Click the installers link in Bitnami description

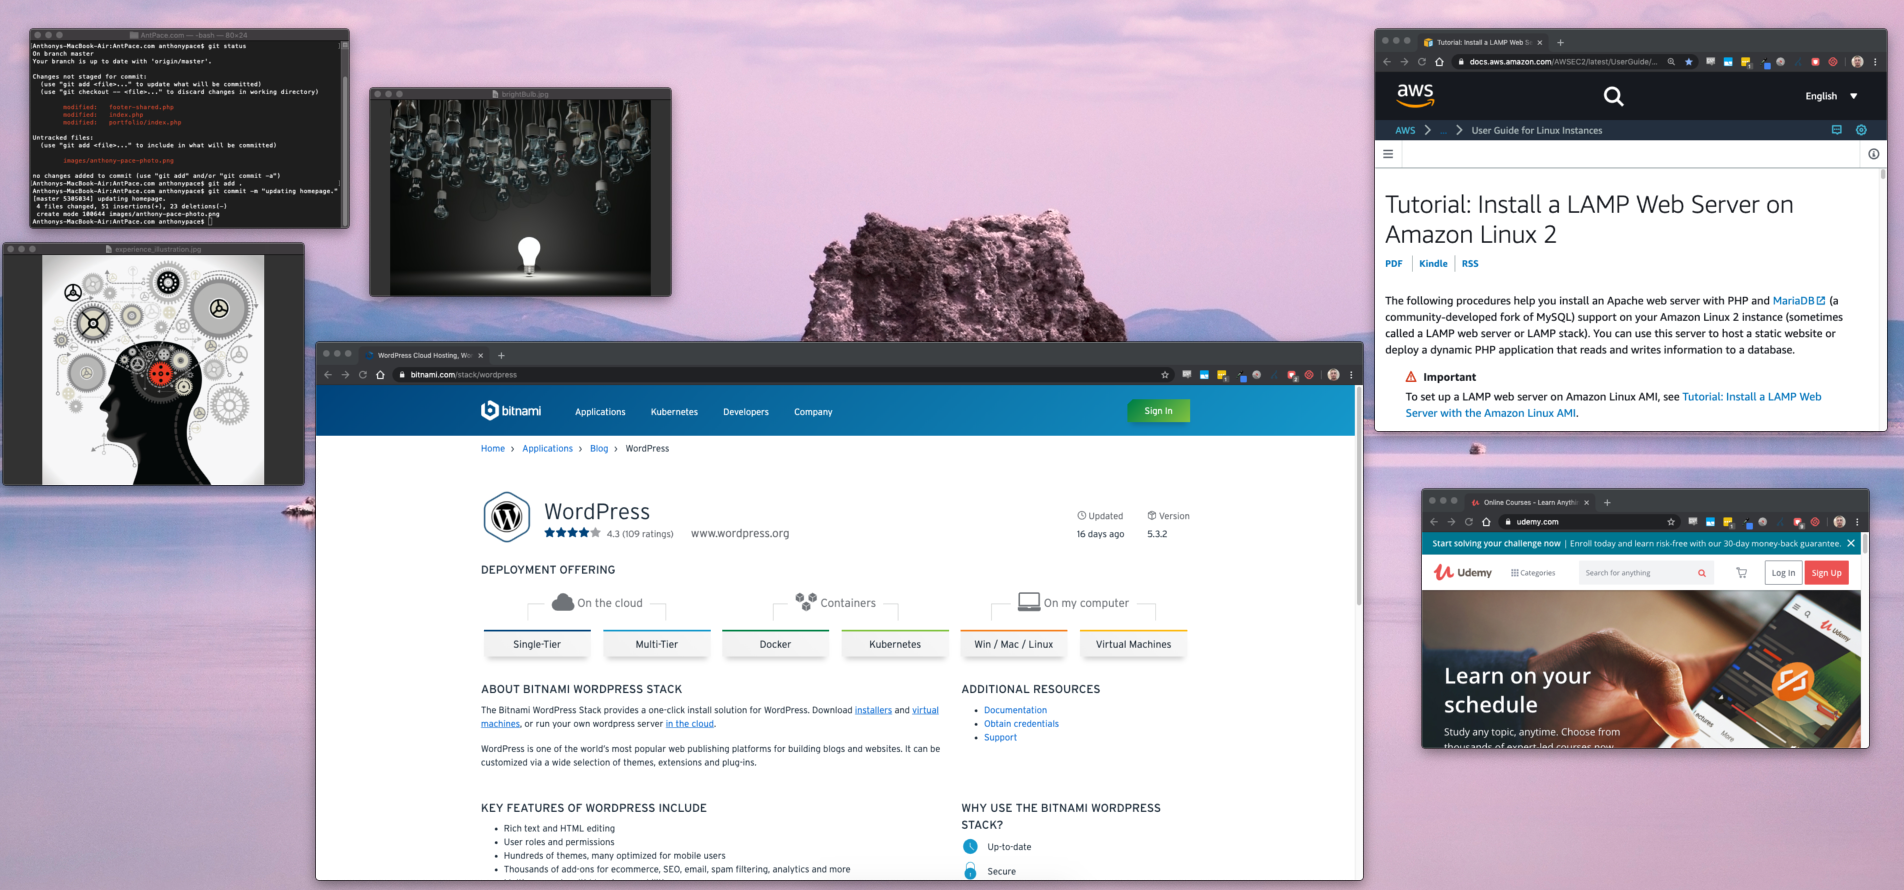873,710
